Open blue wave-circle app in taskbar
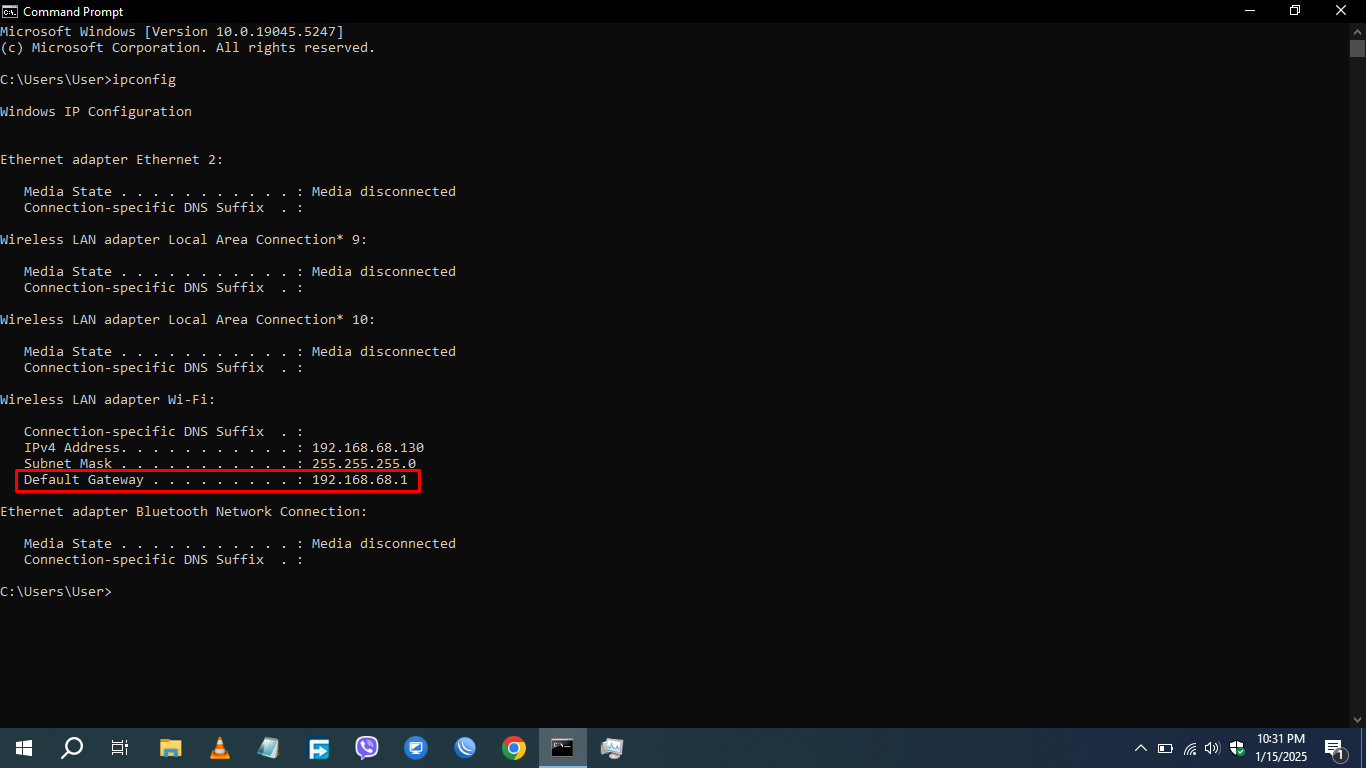Image resolution: width=1366 pixels, height=768 pixels. tap(465, 748)
